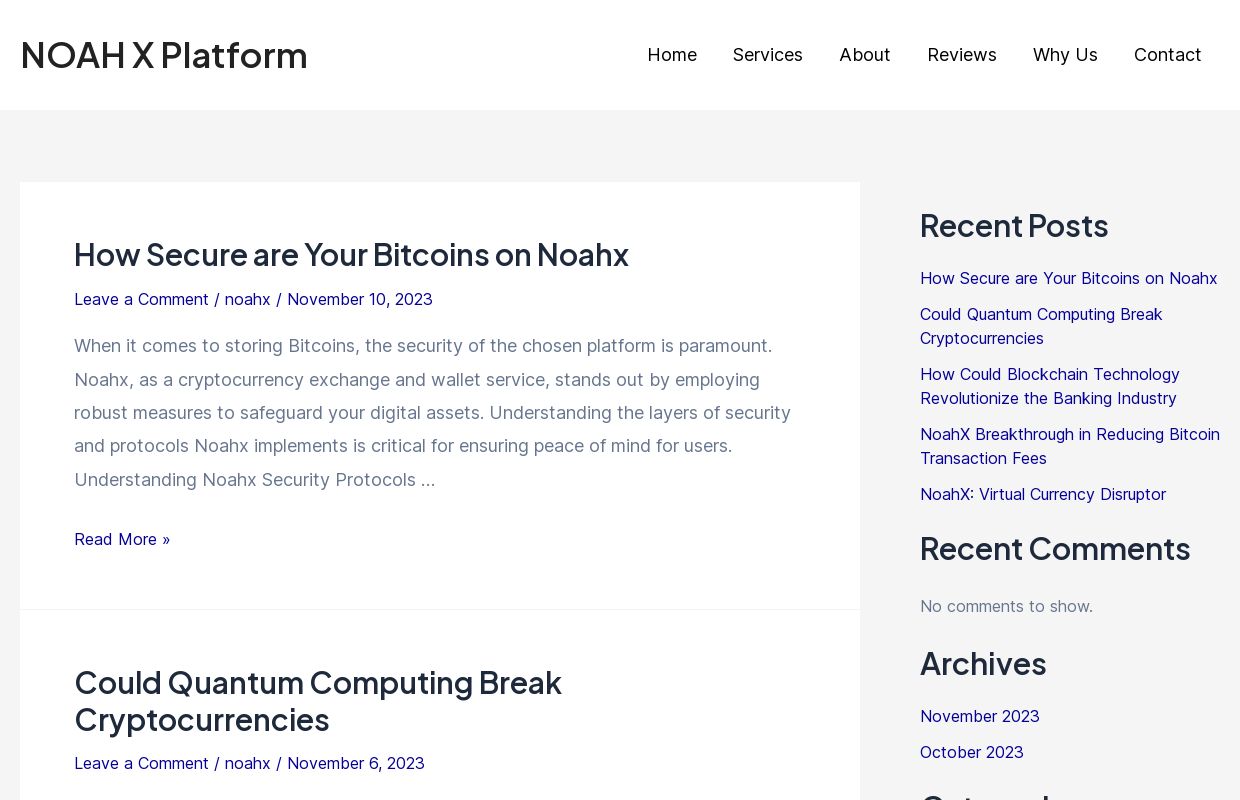
Task: Visit the Reviews section
Action: coord(961,55)
